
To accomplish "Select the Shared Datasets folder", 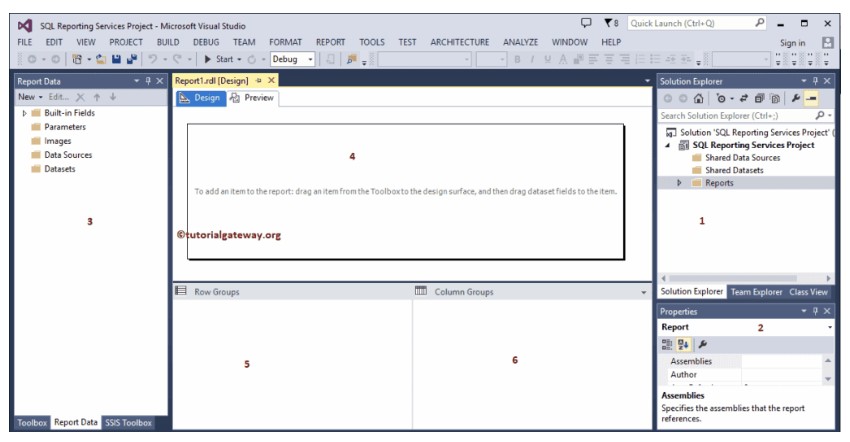I will pos(734,170).
